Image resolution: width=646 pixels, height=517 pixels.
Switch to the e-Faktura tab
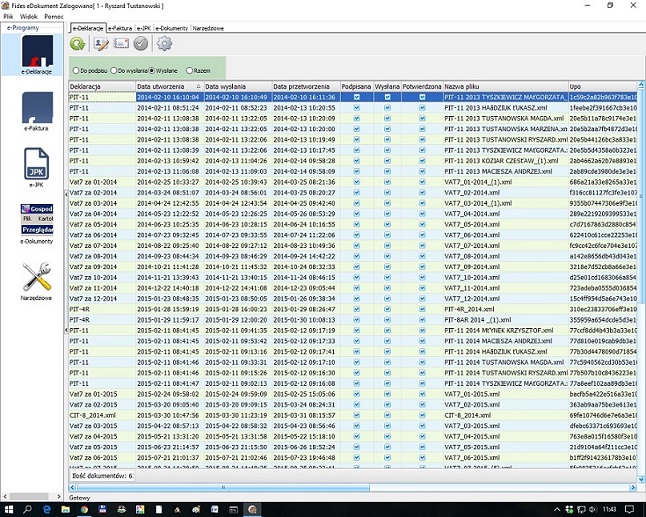pyautogui.click(x=120, y=28)
